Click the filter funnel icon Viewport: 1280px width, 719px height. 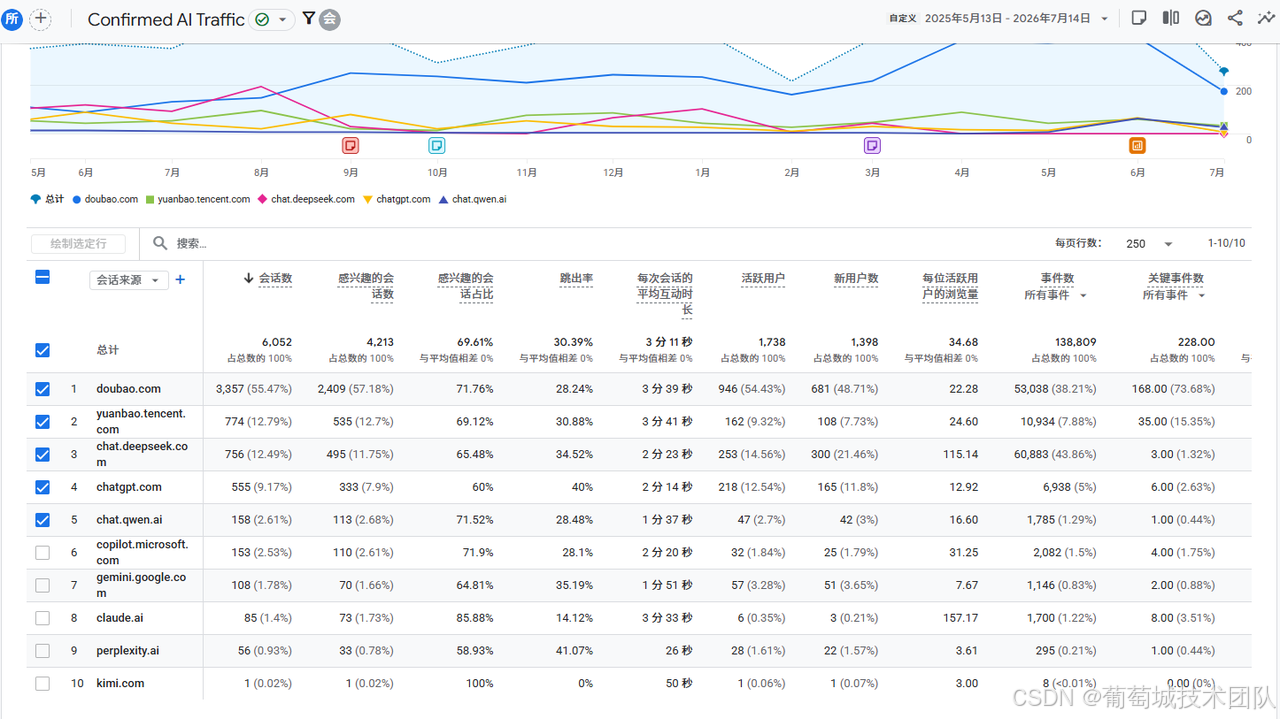pos(308,18)
